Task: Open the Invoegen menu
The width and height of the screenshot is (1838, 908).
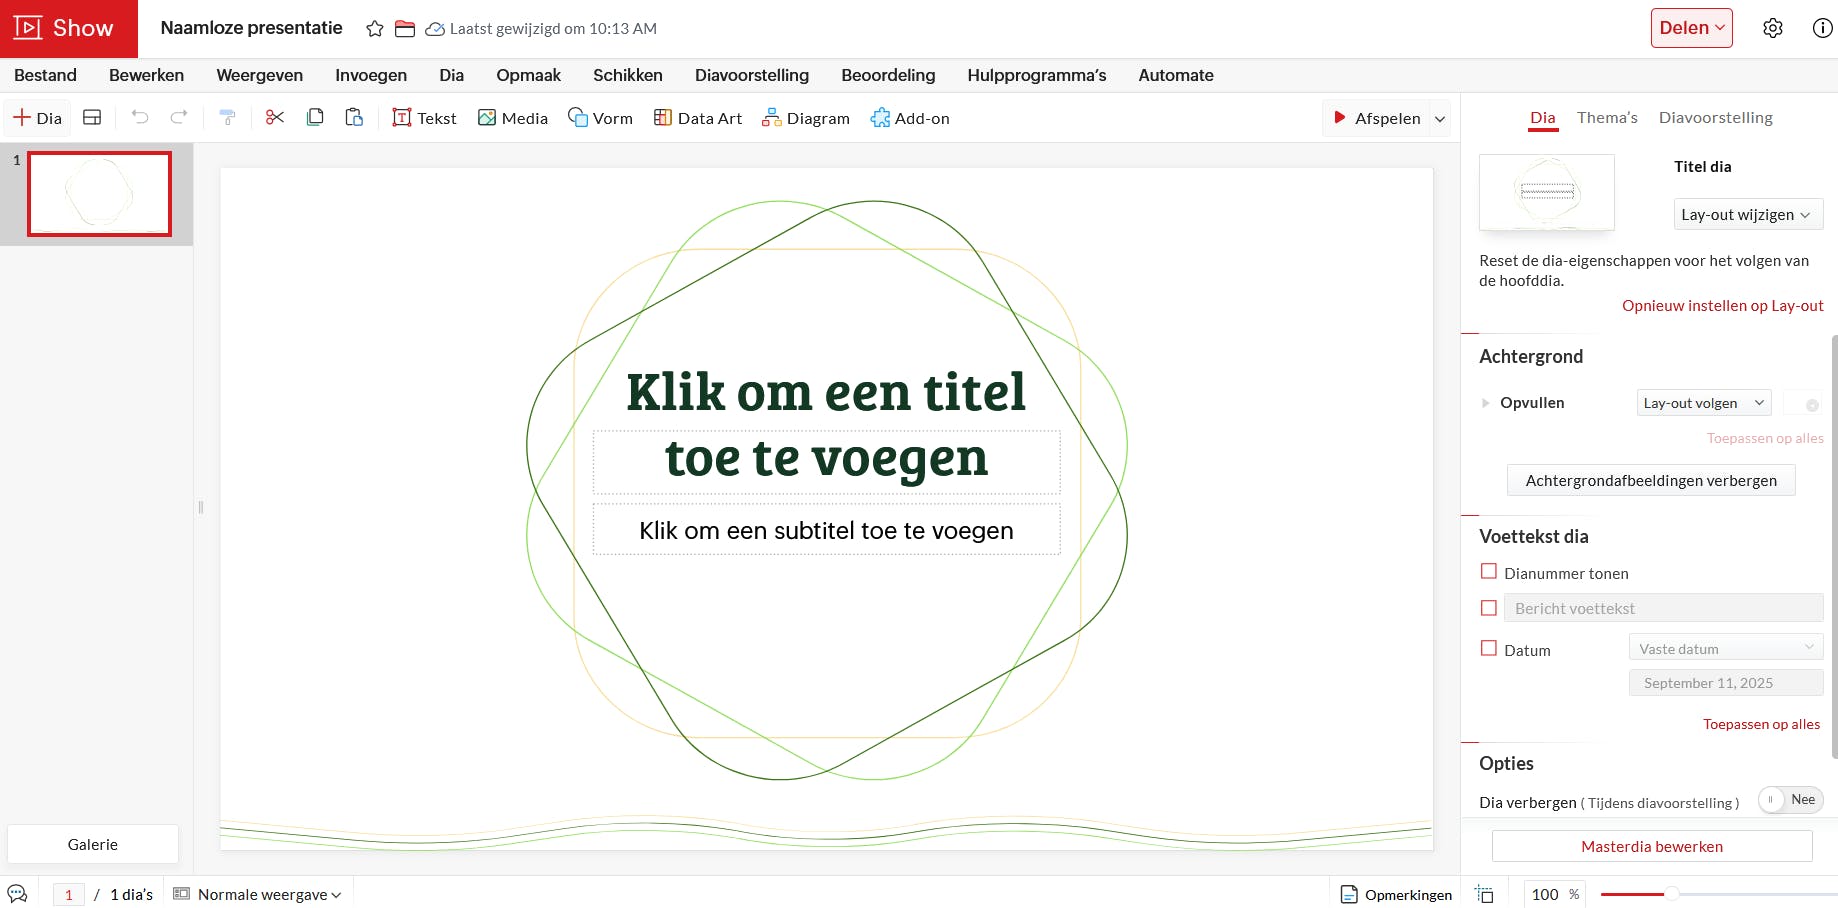Action: click(370, 75)
